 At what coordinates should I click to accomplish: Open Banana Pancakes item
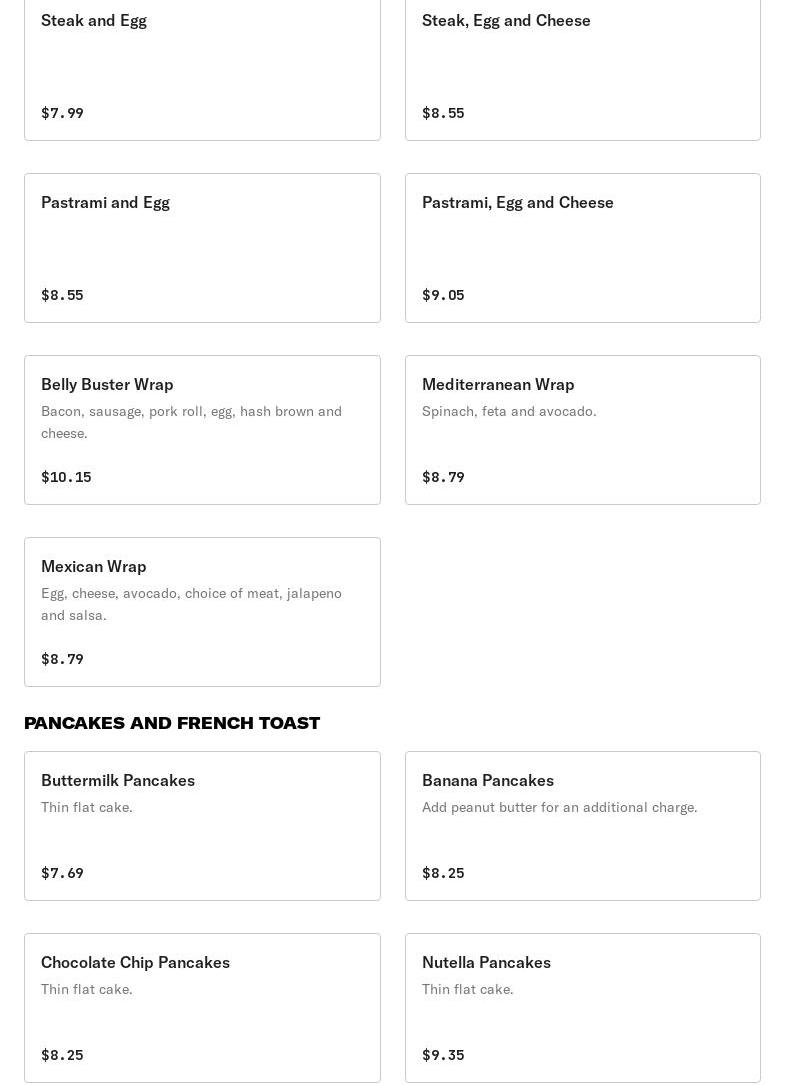pyautogui.click(x=583, y=826)
